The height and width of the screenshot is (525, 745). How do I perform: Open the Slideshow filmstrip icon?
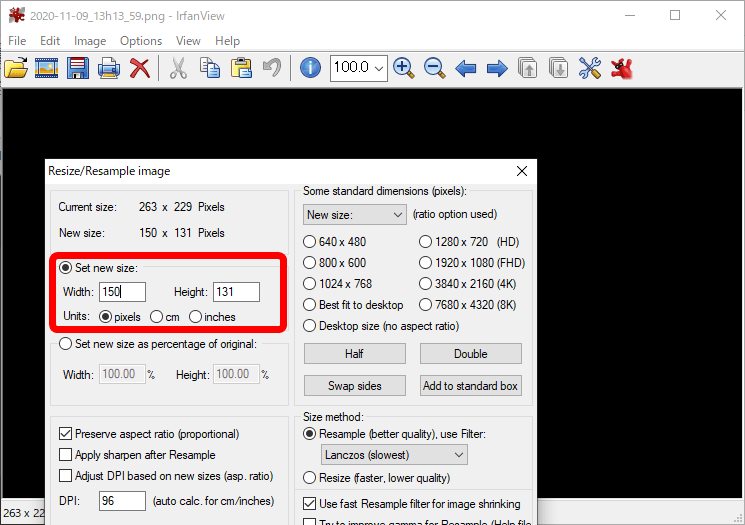[x=47, y=68]
